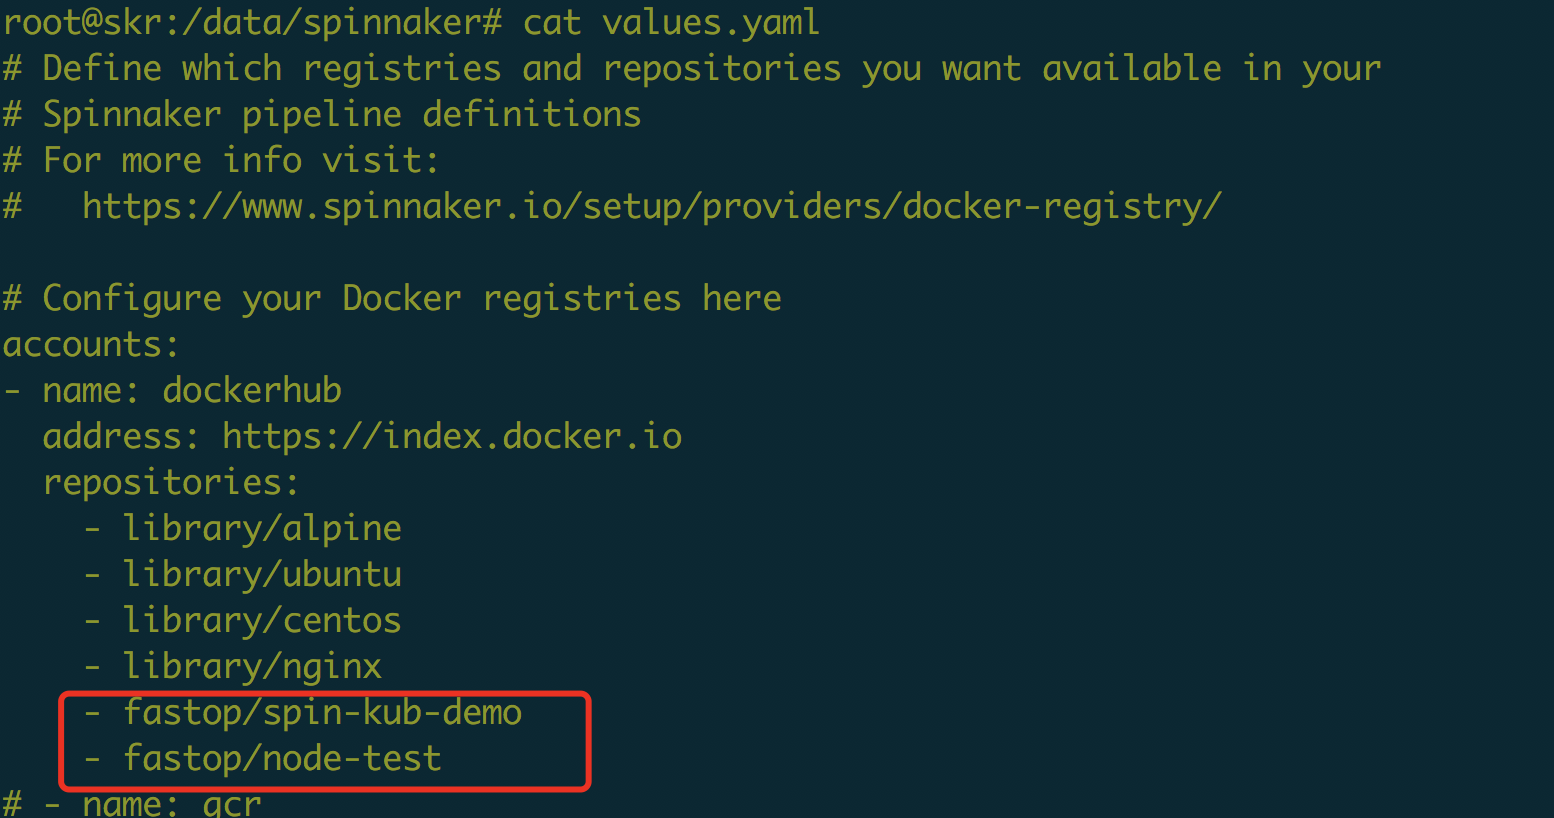Screen dimensions: 1554x818
Task: Click the fastop/spin-kub-demo repository line
Action: 322,713
